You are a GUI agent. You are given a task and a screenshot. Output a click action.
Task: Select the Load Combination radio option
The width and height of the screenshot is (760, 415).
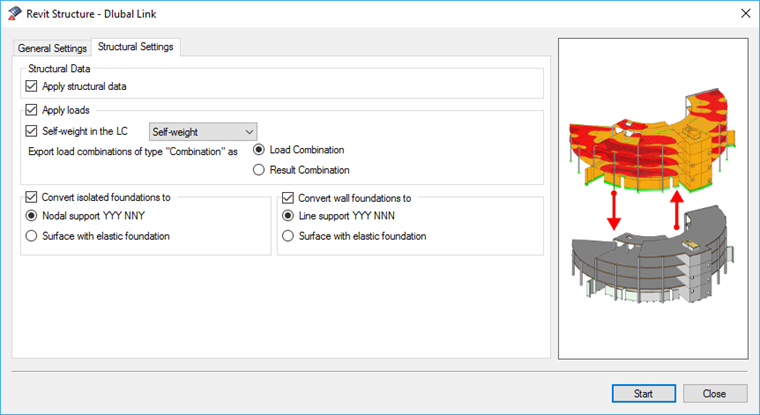tap(259, 150)
